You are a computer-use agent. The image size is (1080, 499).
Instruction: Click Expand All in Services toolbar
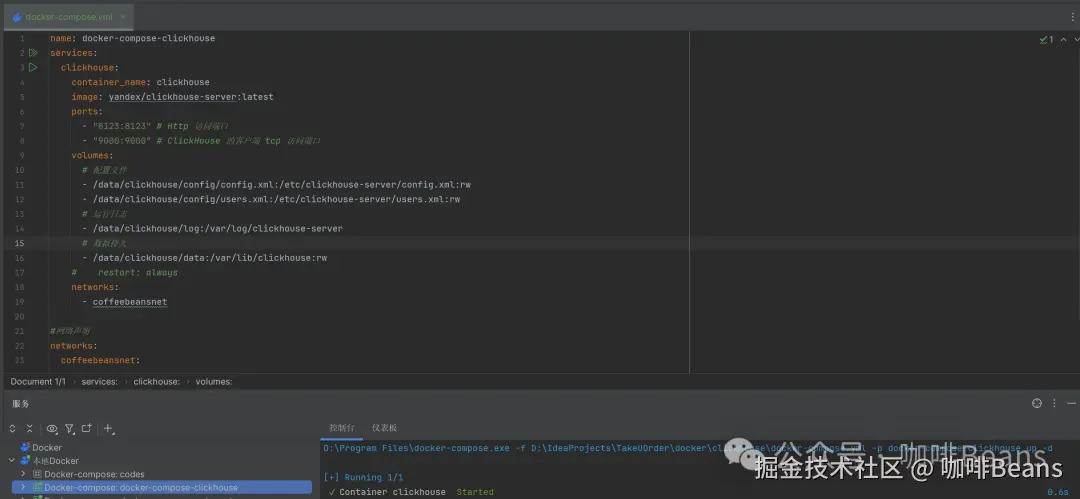(x=12, y=429)
